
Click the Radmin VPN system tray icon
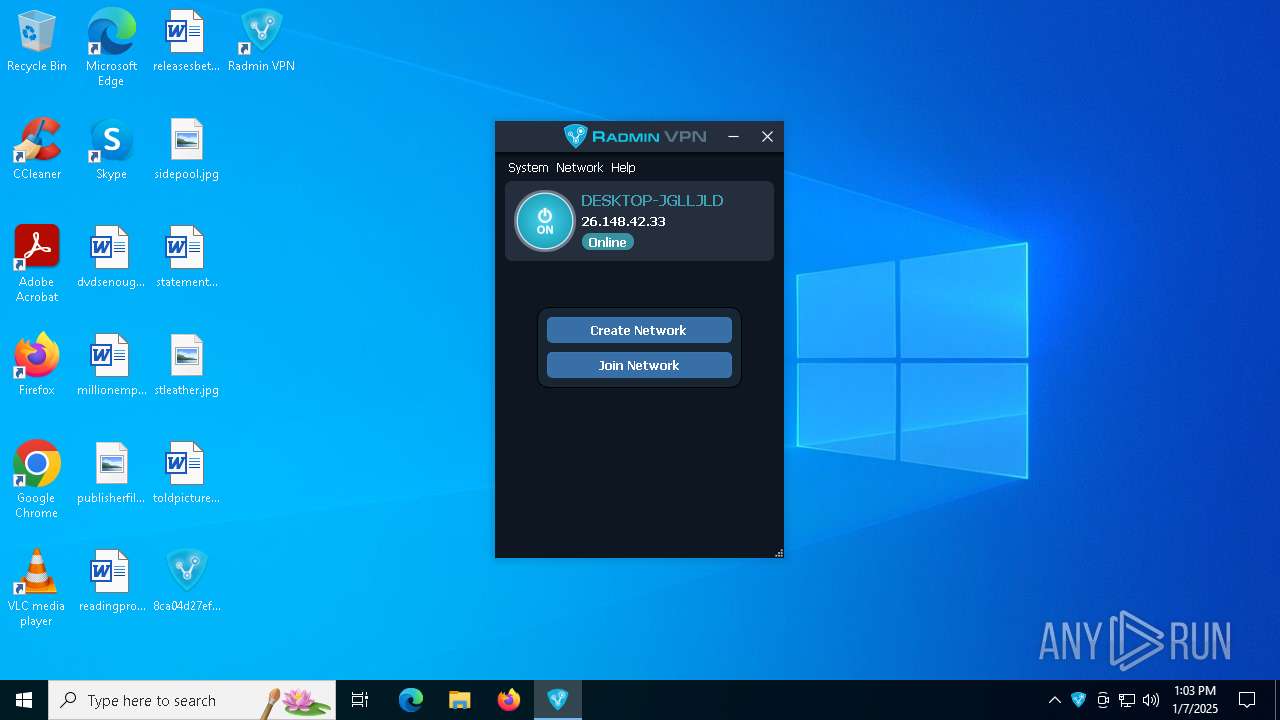pos(1078,700)
